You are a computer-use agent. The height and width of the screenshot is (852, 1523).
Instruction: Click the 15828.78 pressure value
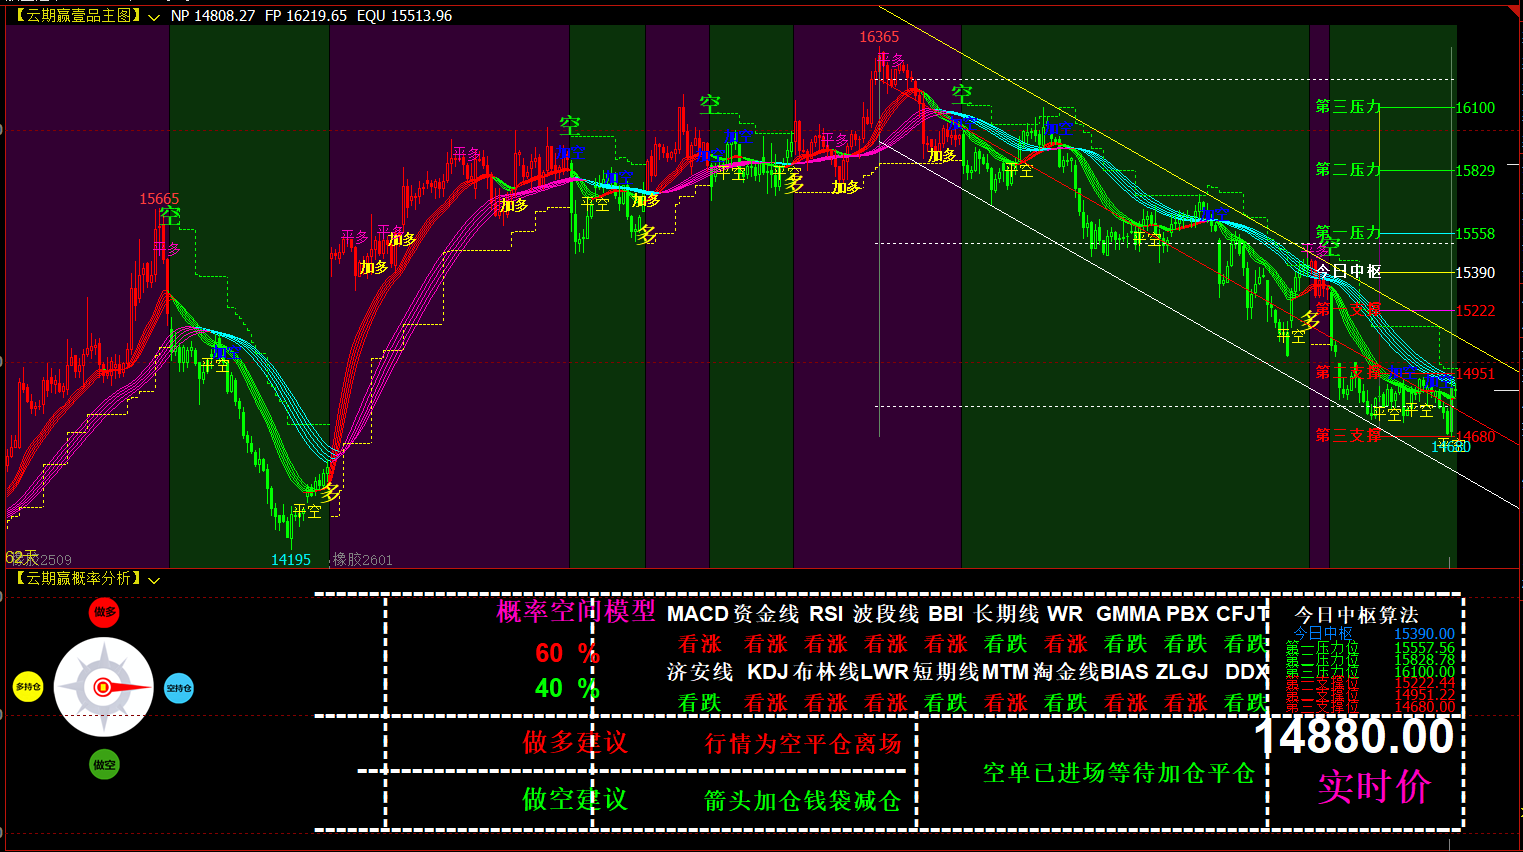(1424, 661)
